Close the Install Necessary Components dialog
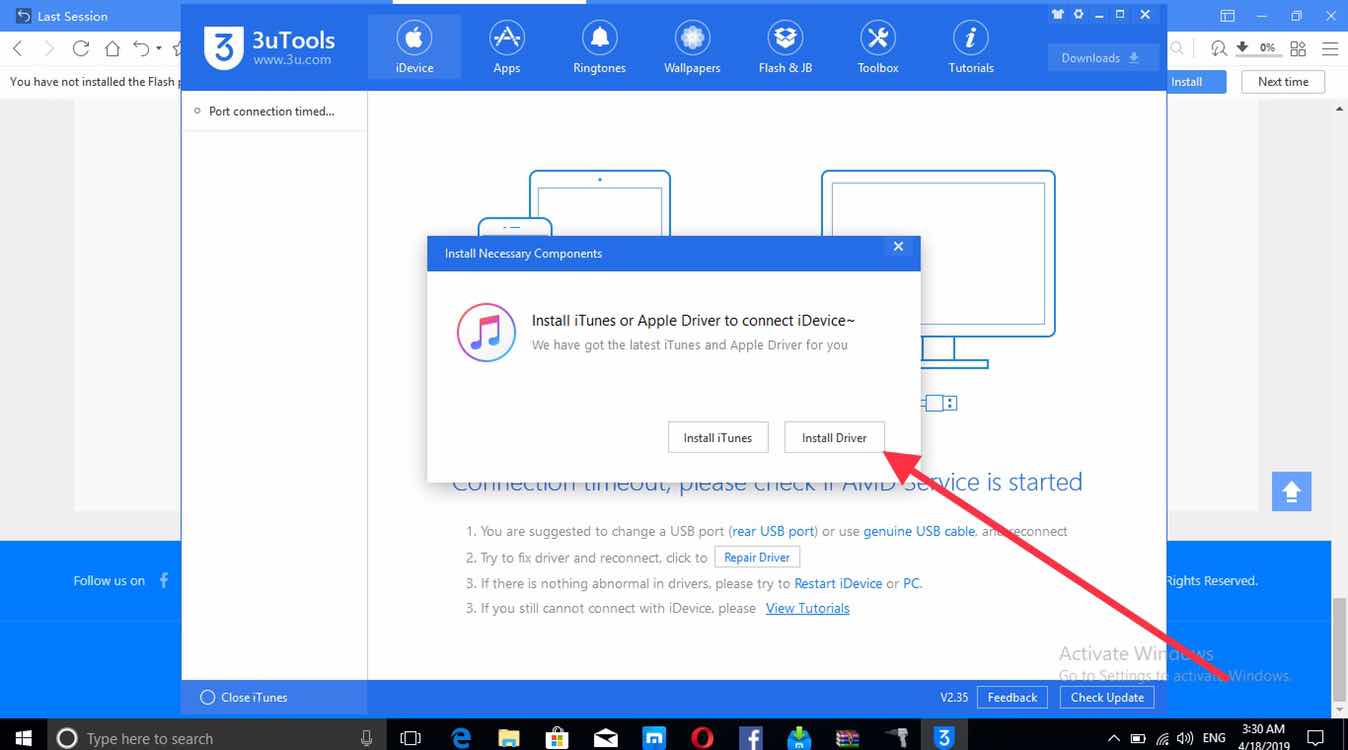This screenshot has height=750, width=1348. click(x=898, y=246)
